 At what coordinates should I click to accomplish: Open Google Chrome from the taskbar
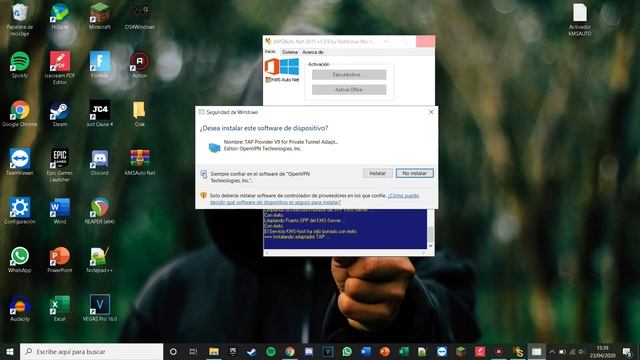[x=290, y=351]
